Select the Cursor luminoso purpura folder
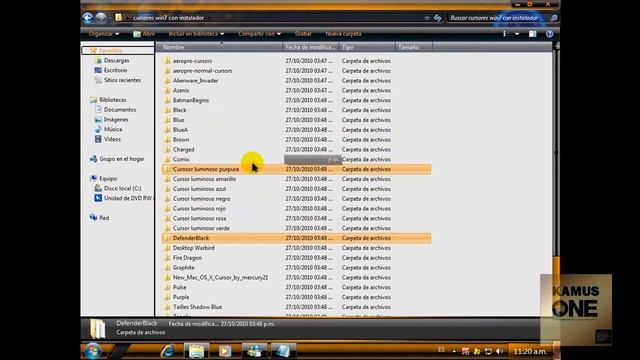This screenshot has width=640, height=360. (x=206, y=169)
